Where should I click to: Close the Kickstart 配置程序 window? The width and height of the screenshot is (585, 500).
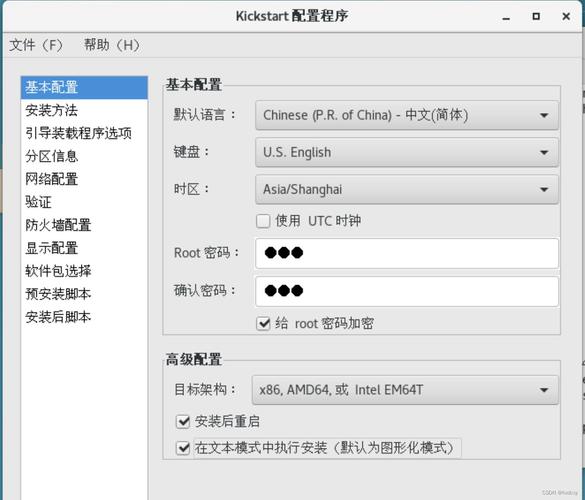pyautogui.click(x=566, y=16)
